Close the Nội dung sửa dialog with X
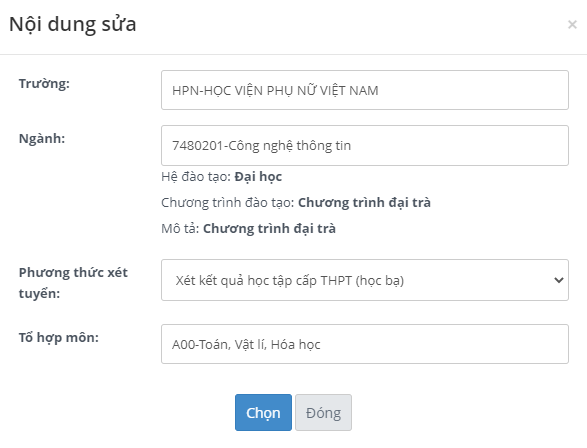Image resolution: width=587 pixels, height=448 pixels. (572, 25)
